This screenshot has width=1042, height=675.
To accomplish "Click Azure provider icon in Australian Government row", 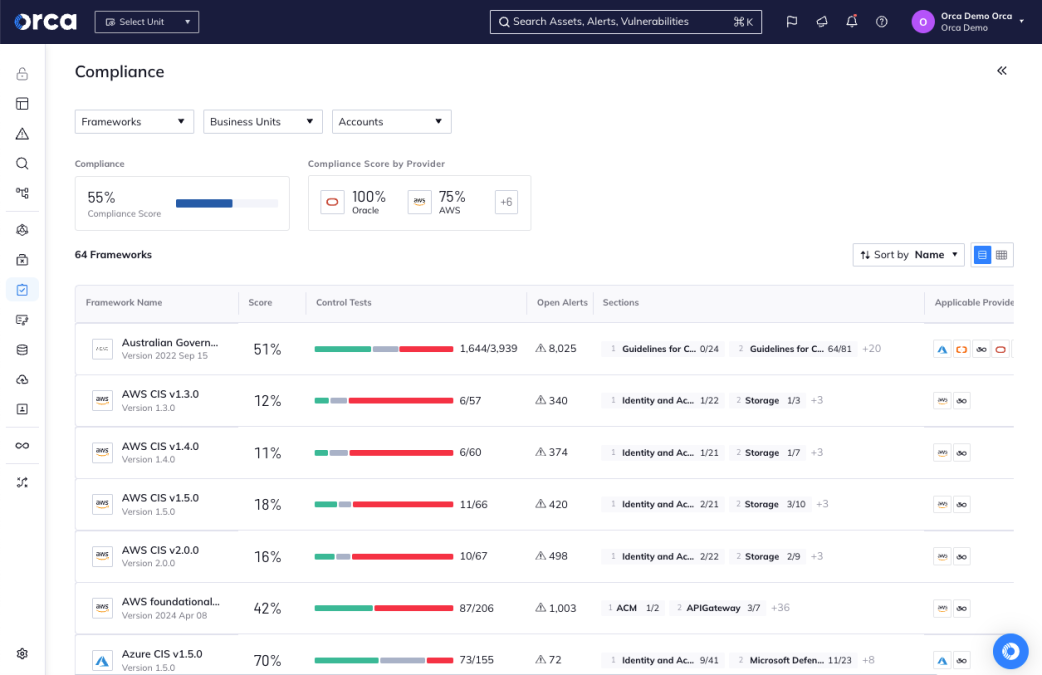I will pos(942,349).
